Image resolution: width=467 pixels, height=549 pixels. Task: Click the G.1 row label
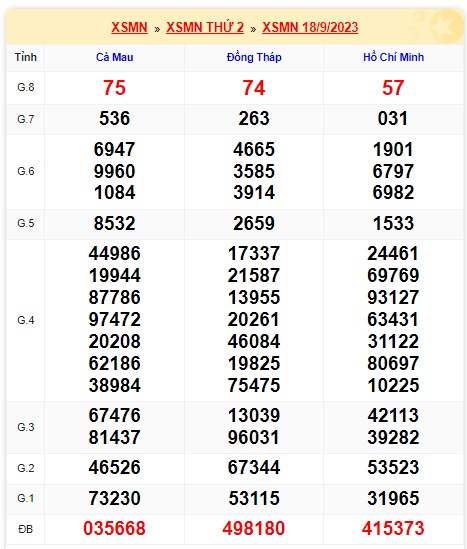pos(26,498)
